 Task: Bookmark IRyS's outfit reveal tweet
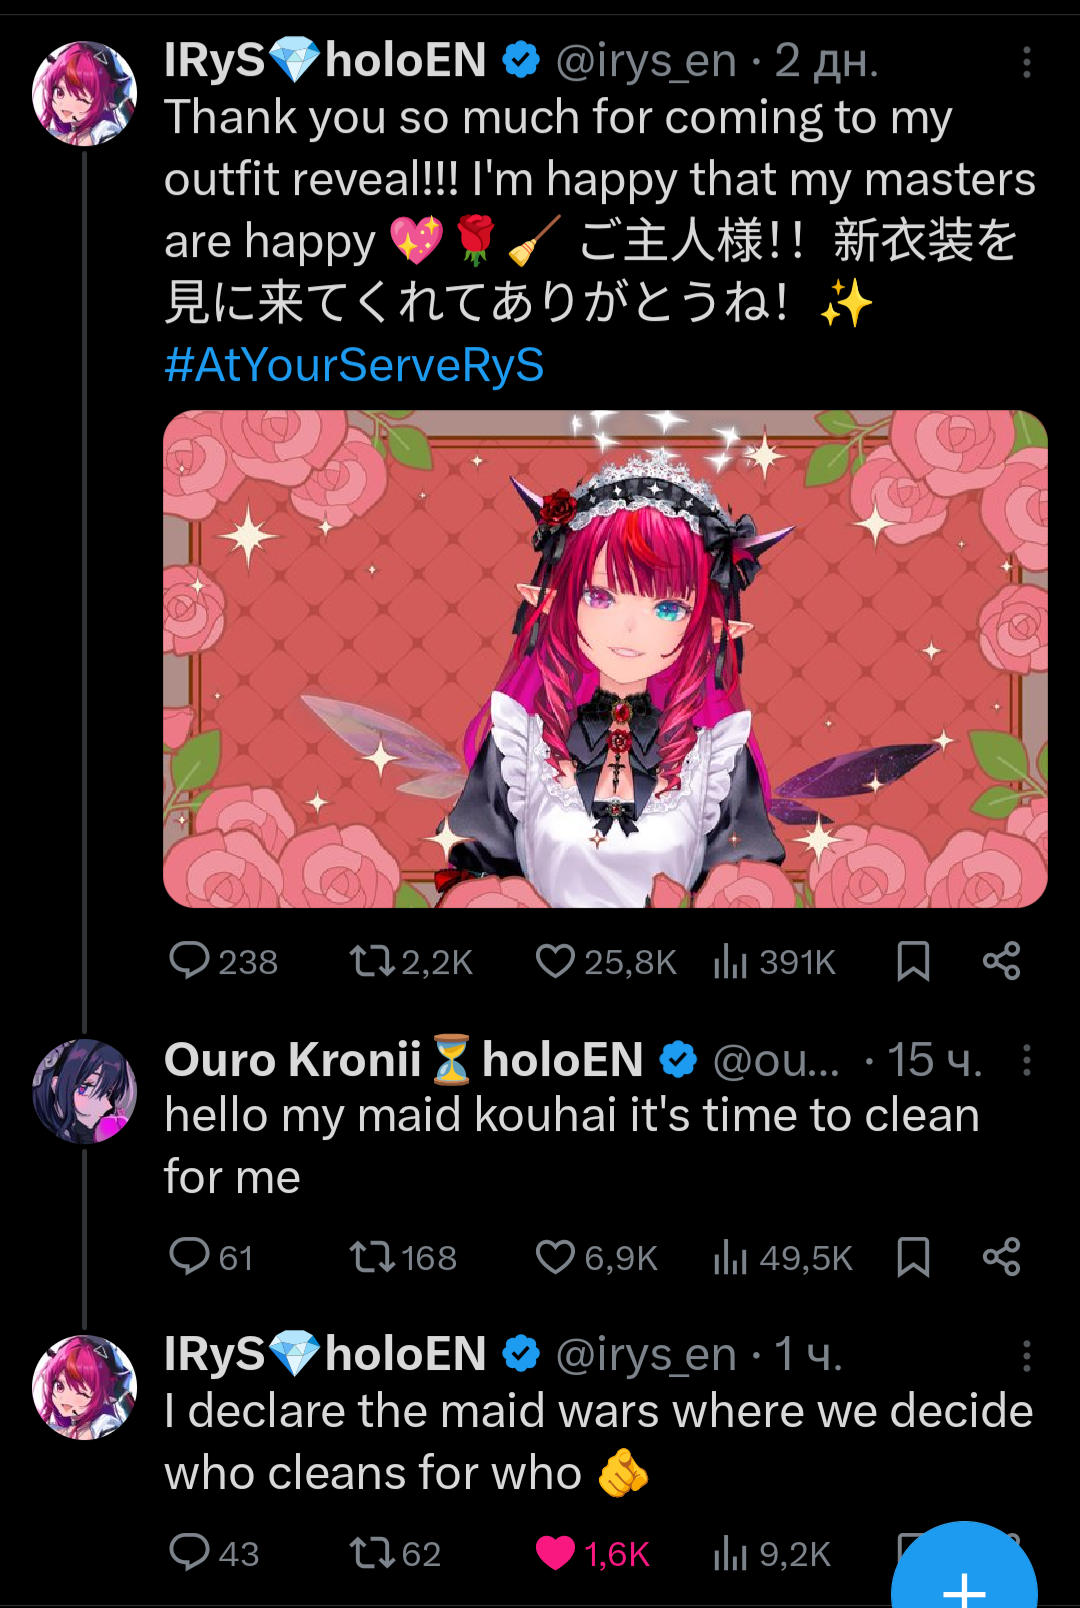[x=913, y=961]
